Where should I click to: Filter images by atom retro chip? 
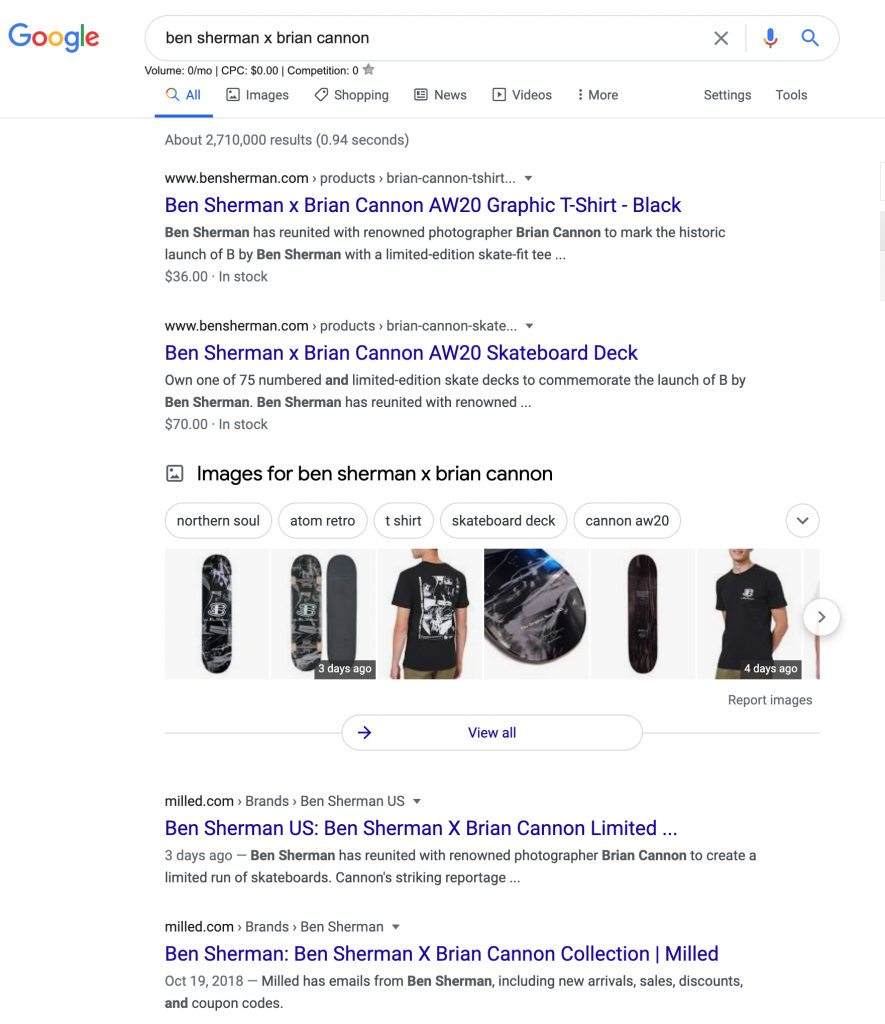pyautogui.click(x=323, y=520)
